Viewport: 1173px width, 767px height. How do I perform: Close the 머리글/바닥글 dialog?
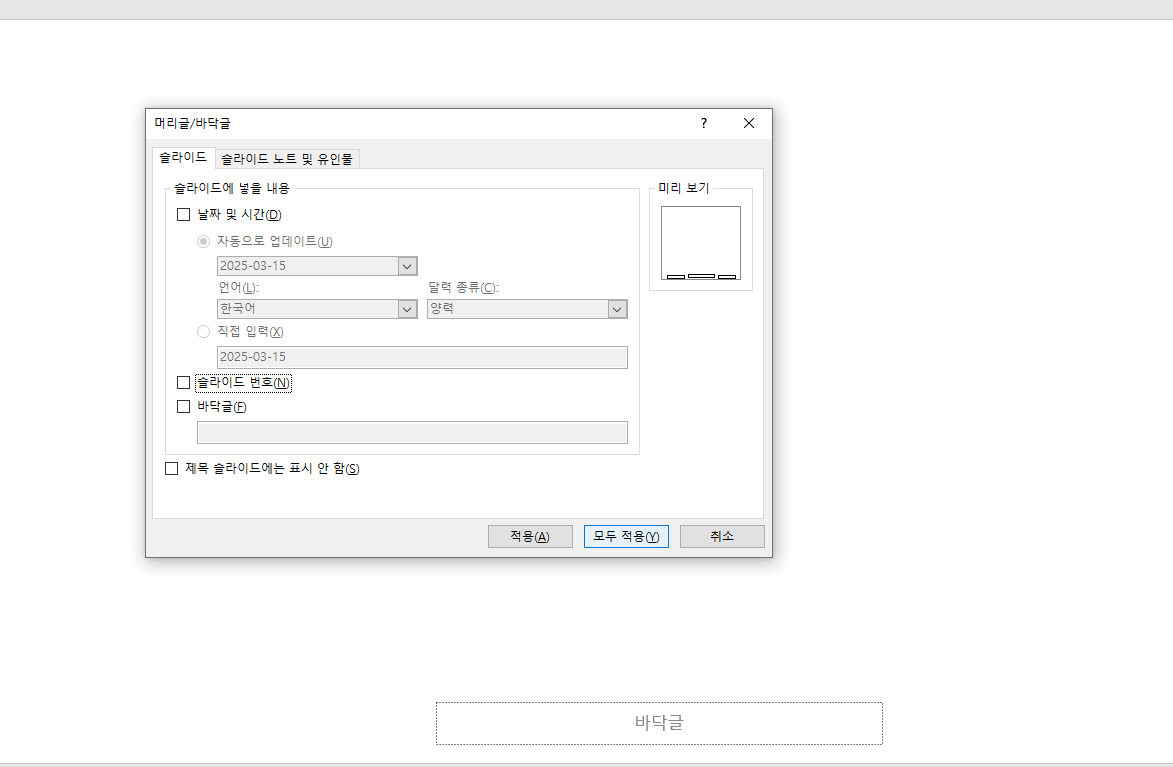748,123
